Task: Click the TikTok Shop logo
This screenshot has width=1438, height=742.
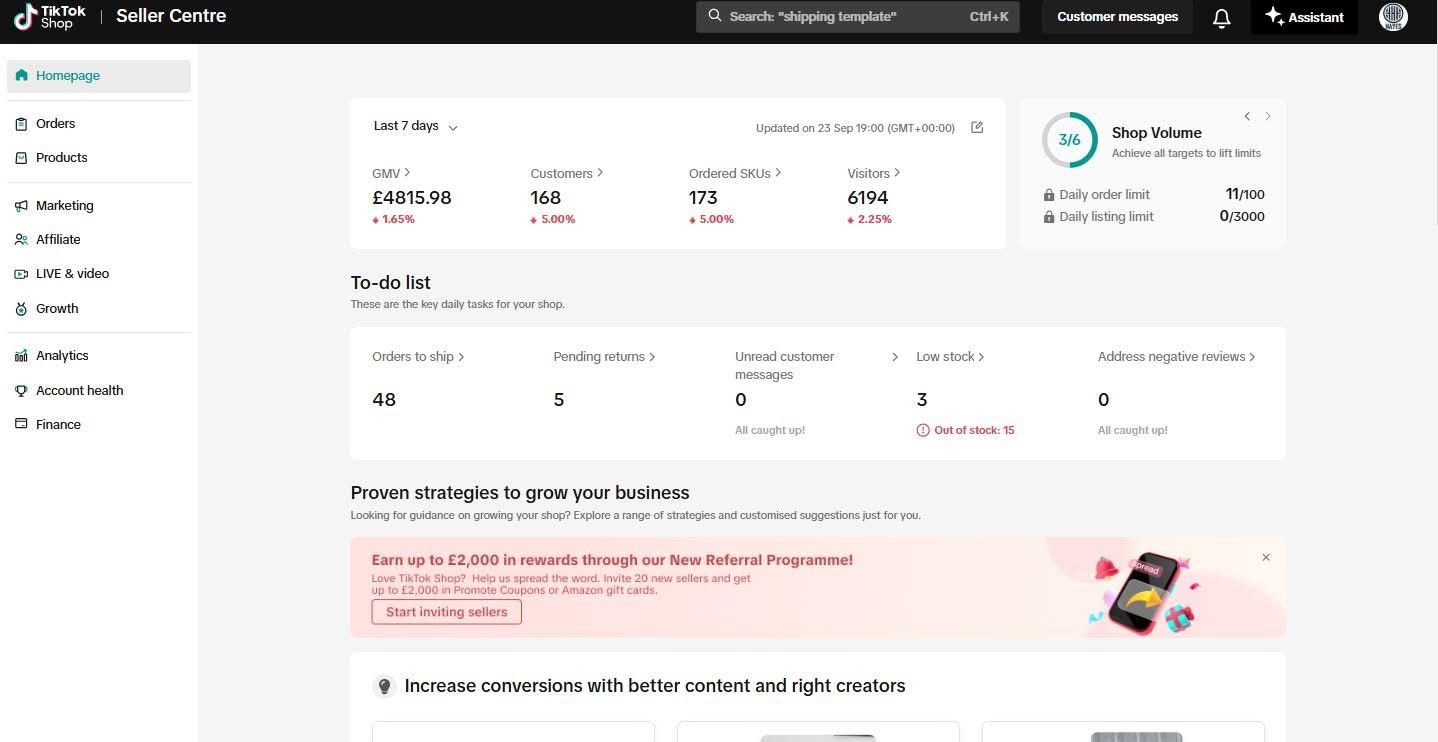Action: 50,16
